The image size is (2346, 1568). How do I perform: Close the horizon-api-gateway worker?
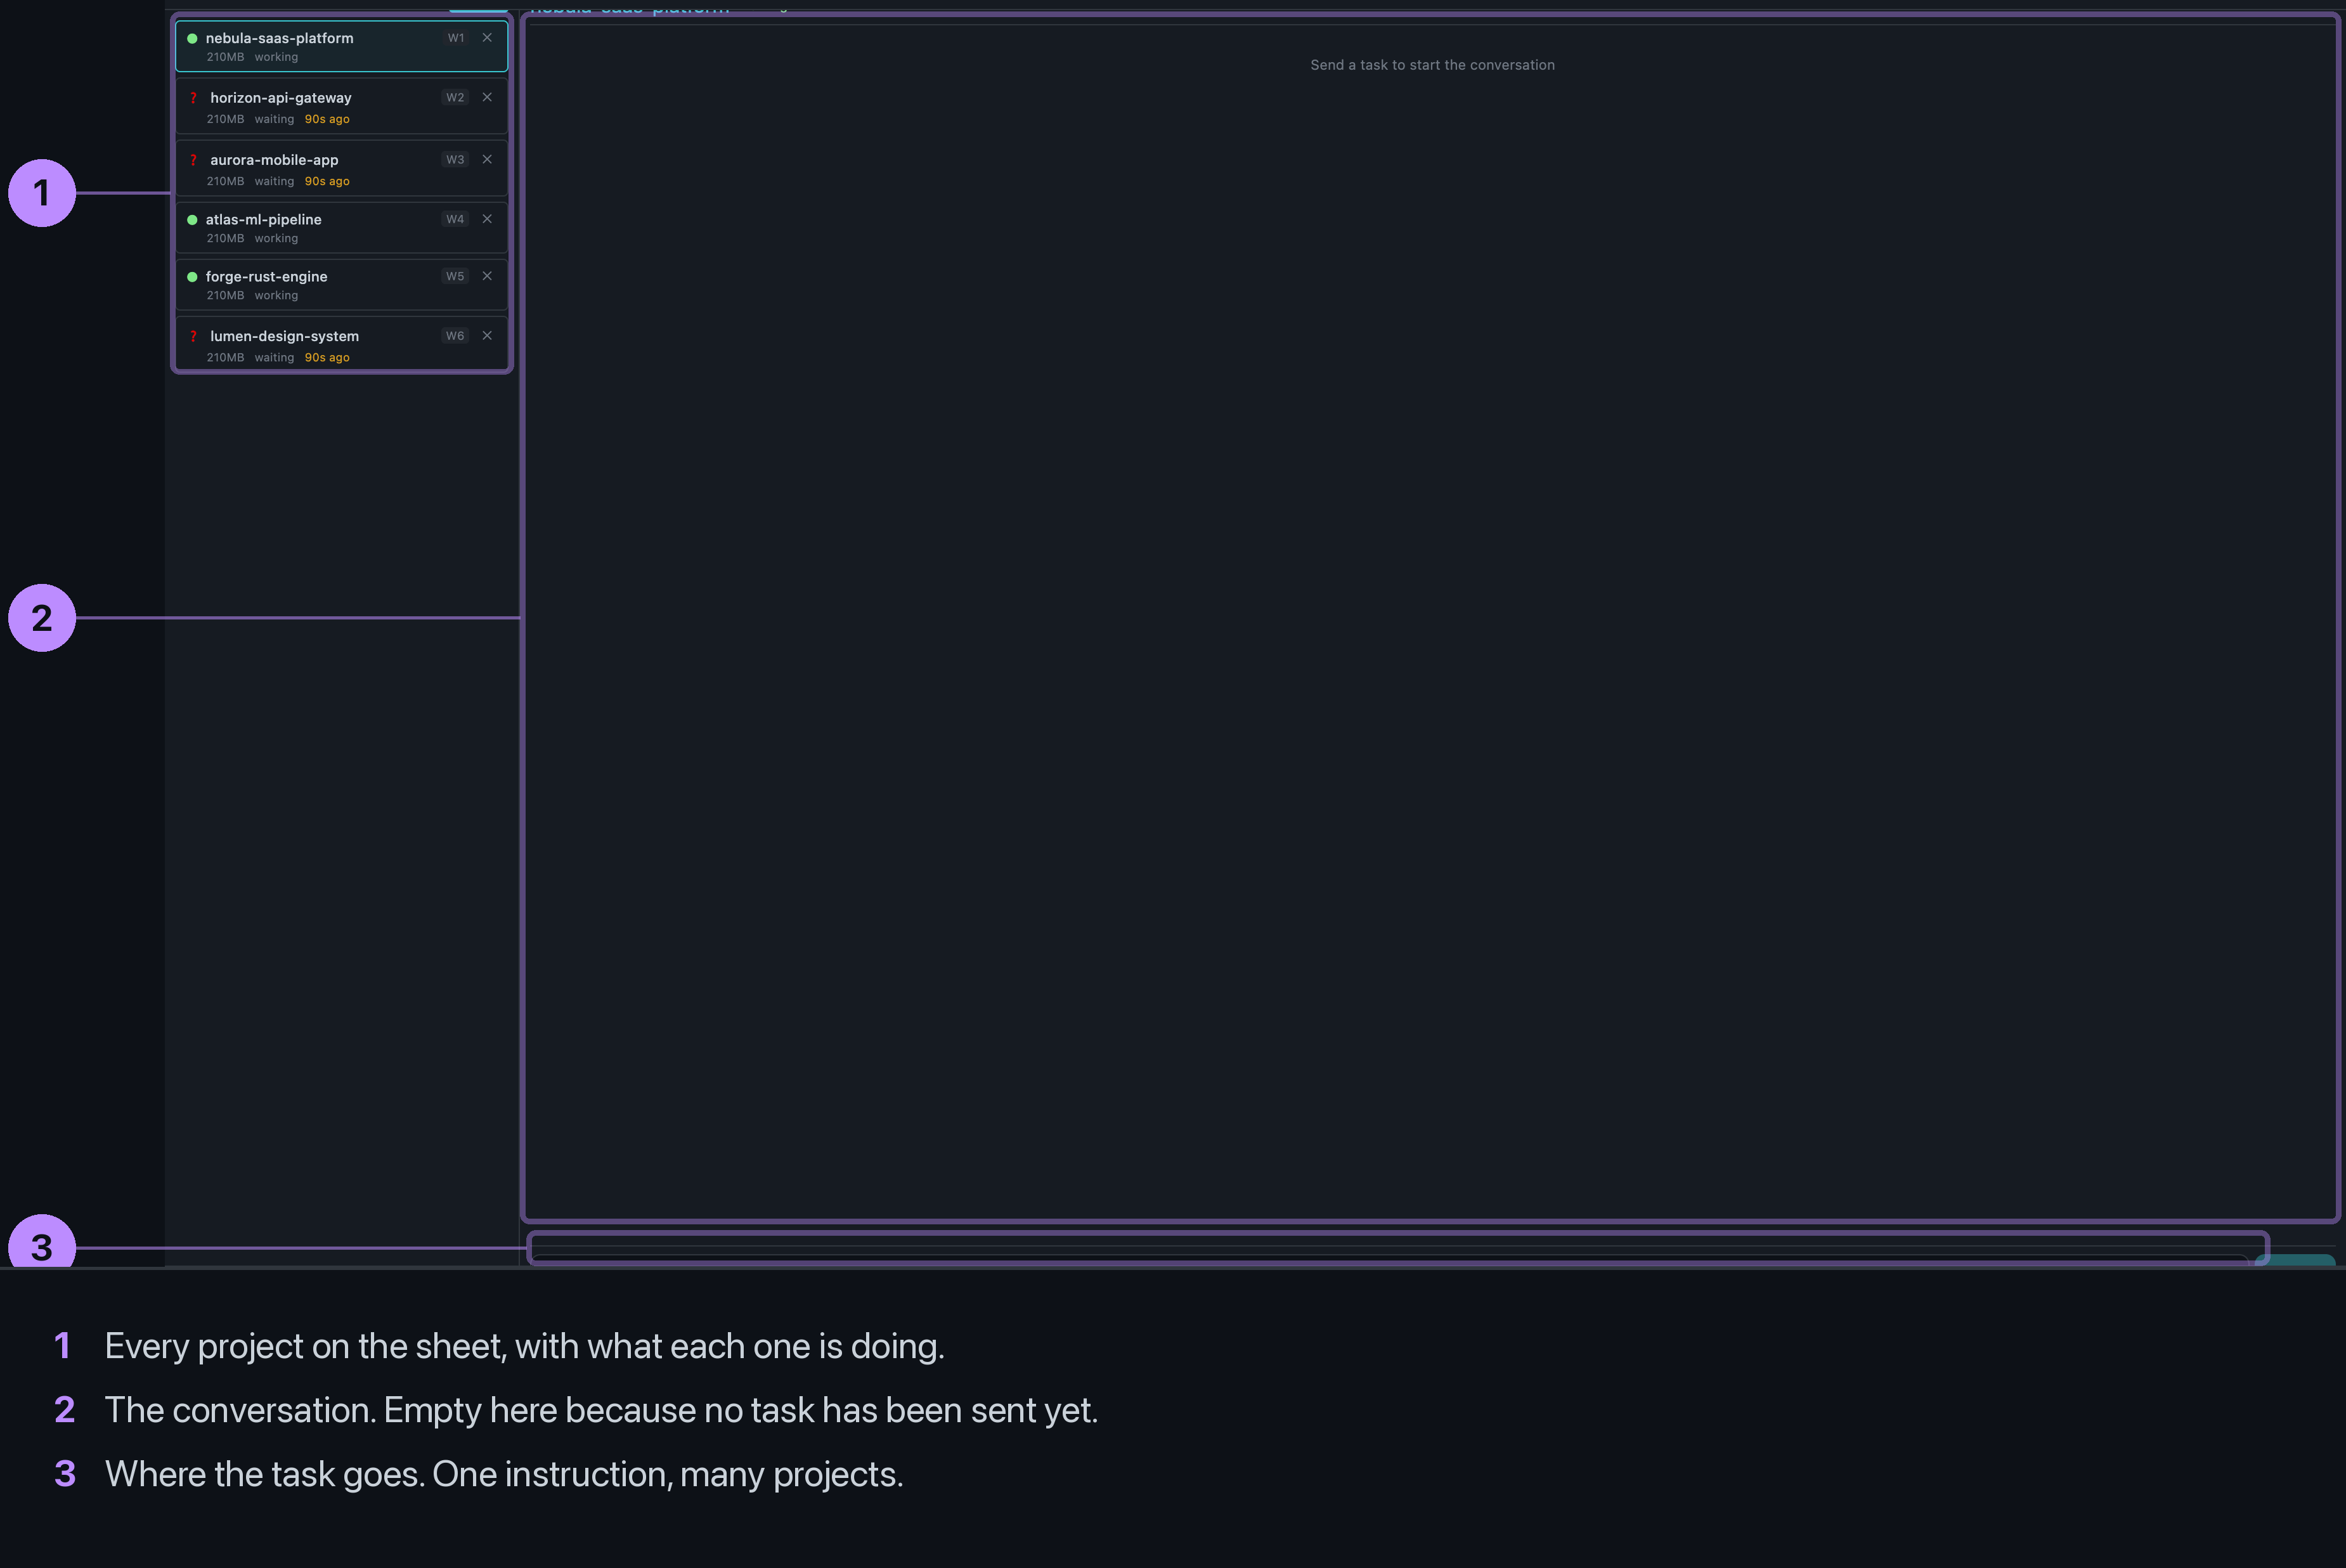coord(487,97)
